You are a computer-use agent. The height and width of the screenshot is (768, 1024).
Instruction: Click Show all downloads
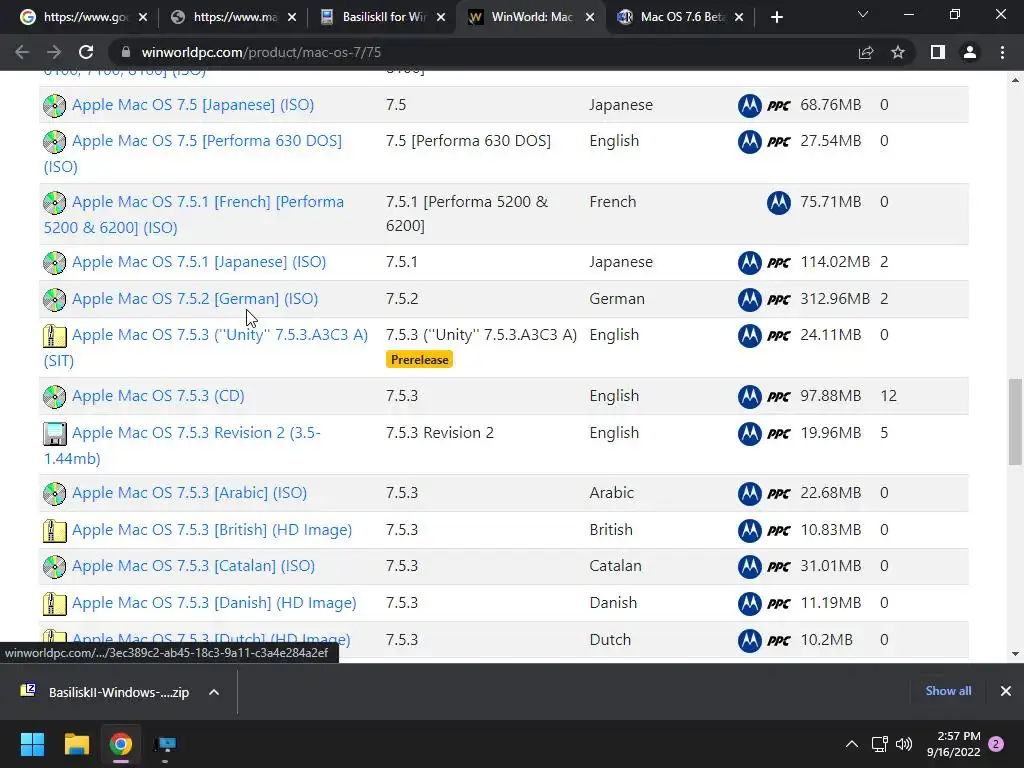tap(948, 691)
